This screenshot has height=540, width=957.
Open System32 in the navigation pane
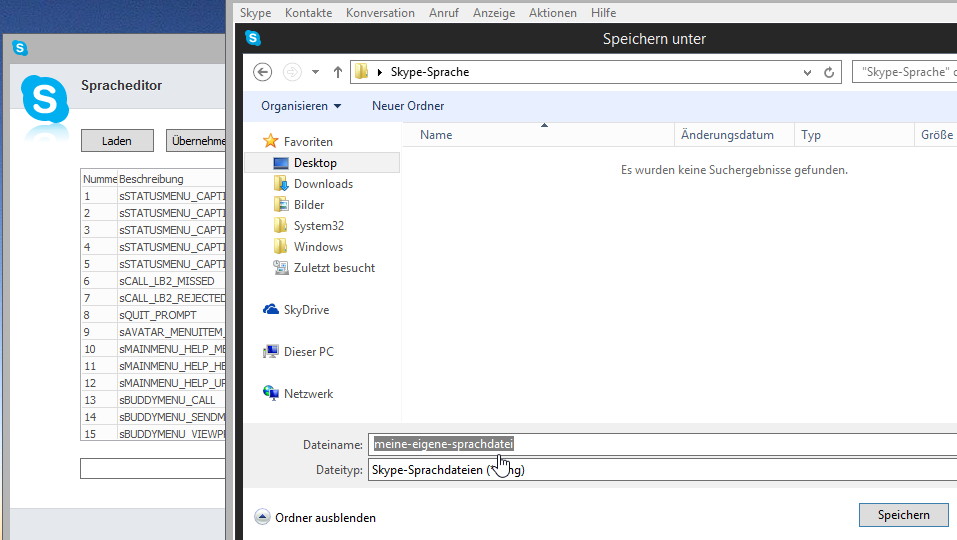point(319,226)
